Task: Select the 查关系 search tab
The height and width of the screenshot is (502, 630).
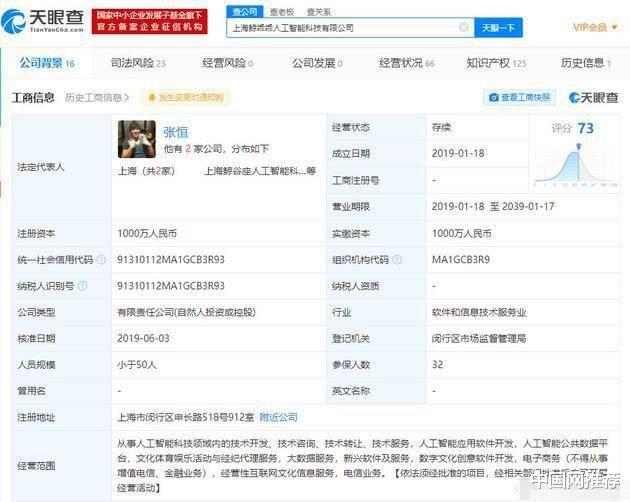Action: pyautogui.click(x=319, y=12)
